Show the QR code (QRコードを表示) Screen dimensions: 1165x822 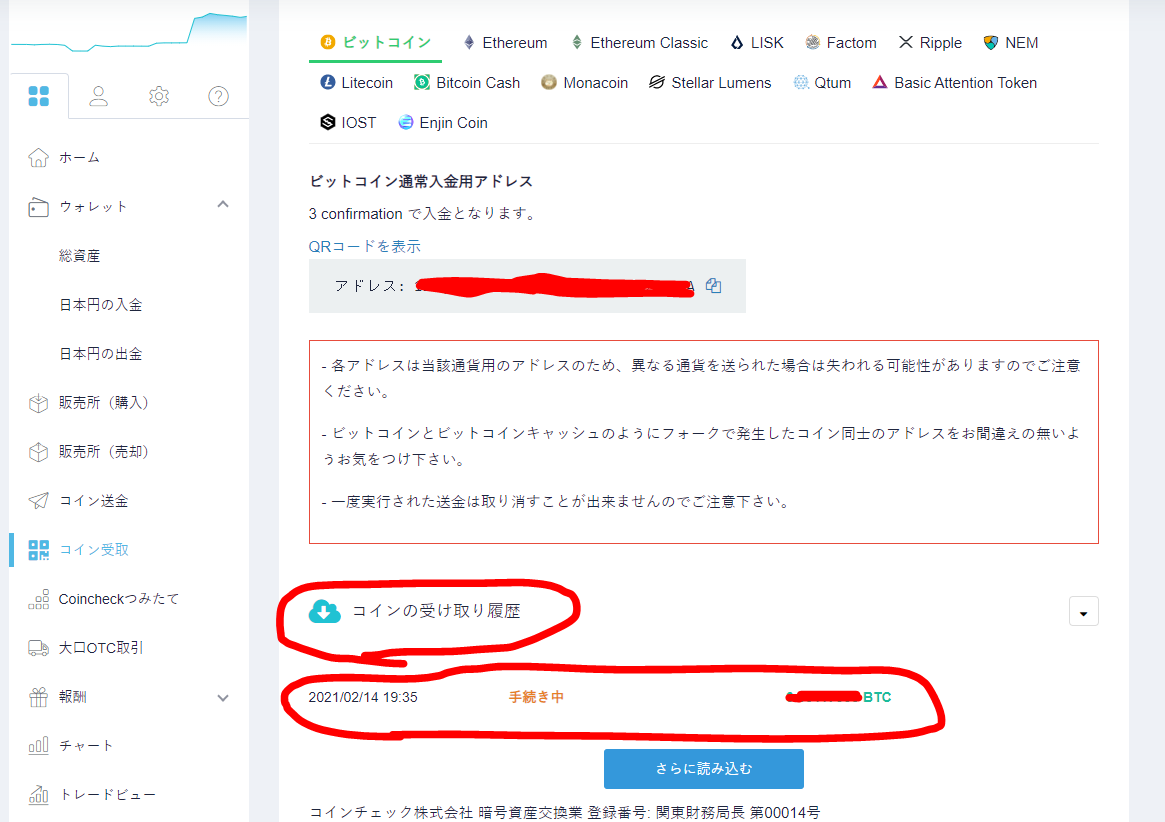coord(364,245)
